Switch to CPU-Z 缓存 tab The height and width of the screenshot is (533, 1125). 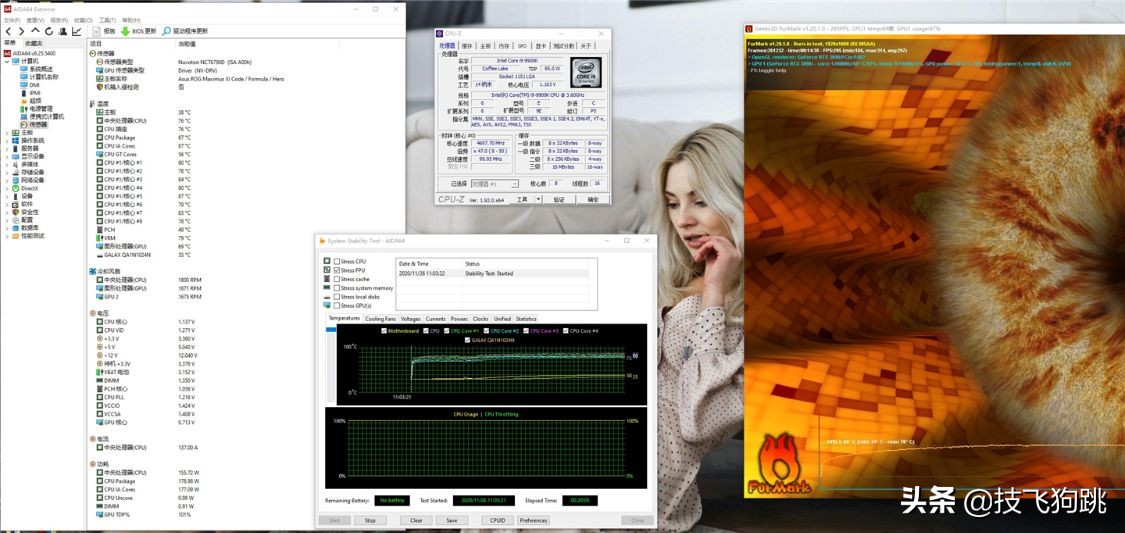467,46
